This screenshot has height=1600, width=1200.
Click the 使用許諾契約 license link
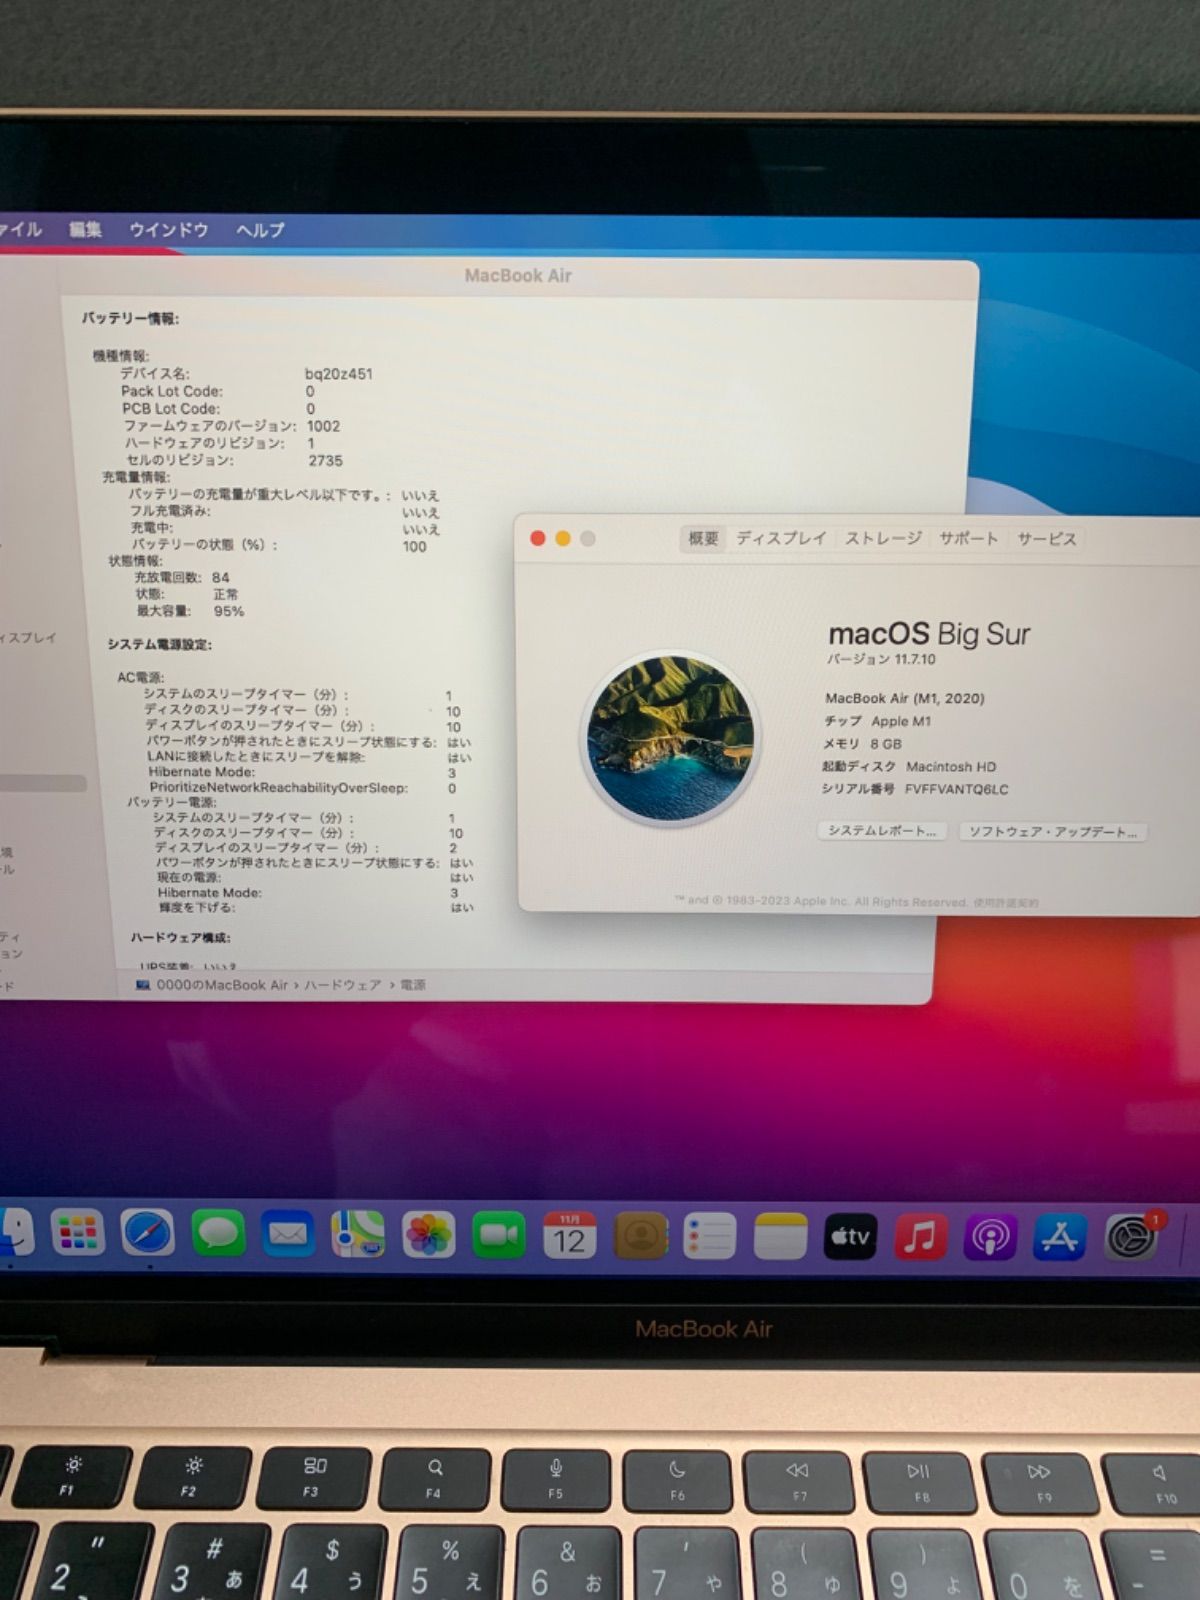(1007, 902)
